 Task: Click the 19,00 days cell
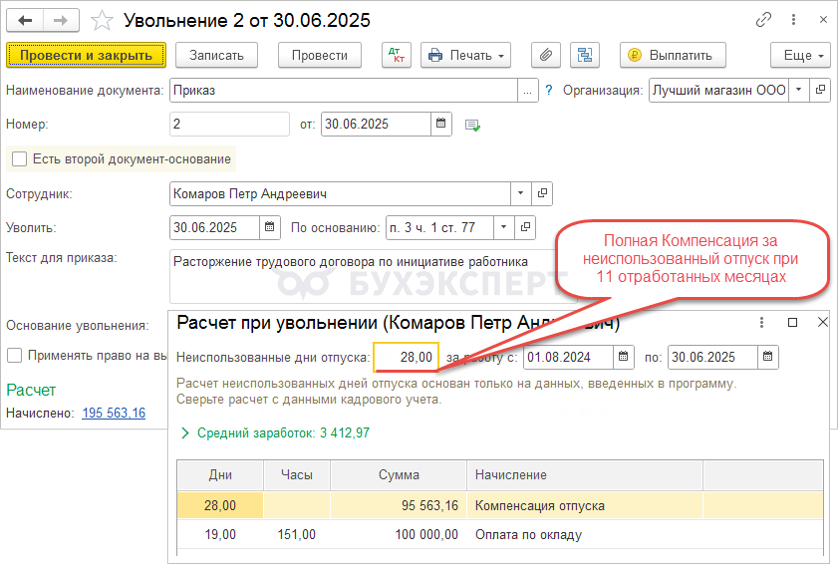pyautogui.click(x=220, y=534)
